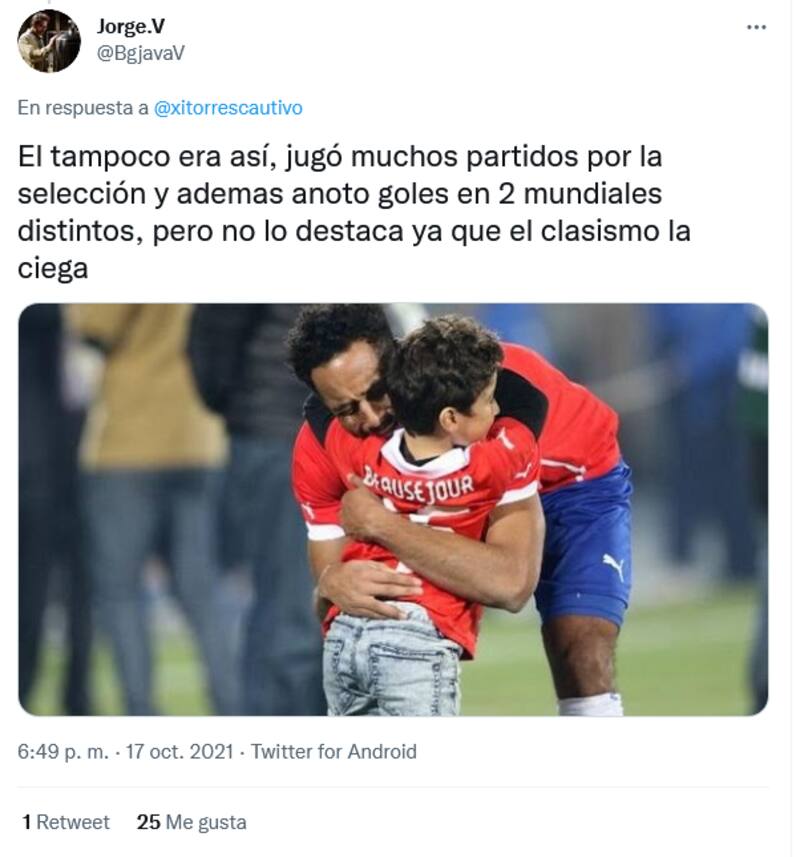Click the BEAUSEJOUR name on the child's jersey

(x=418, y=484)
